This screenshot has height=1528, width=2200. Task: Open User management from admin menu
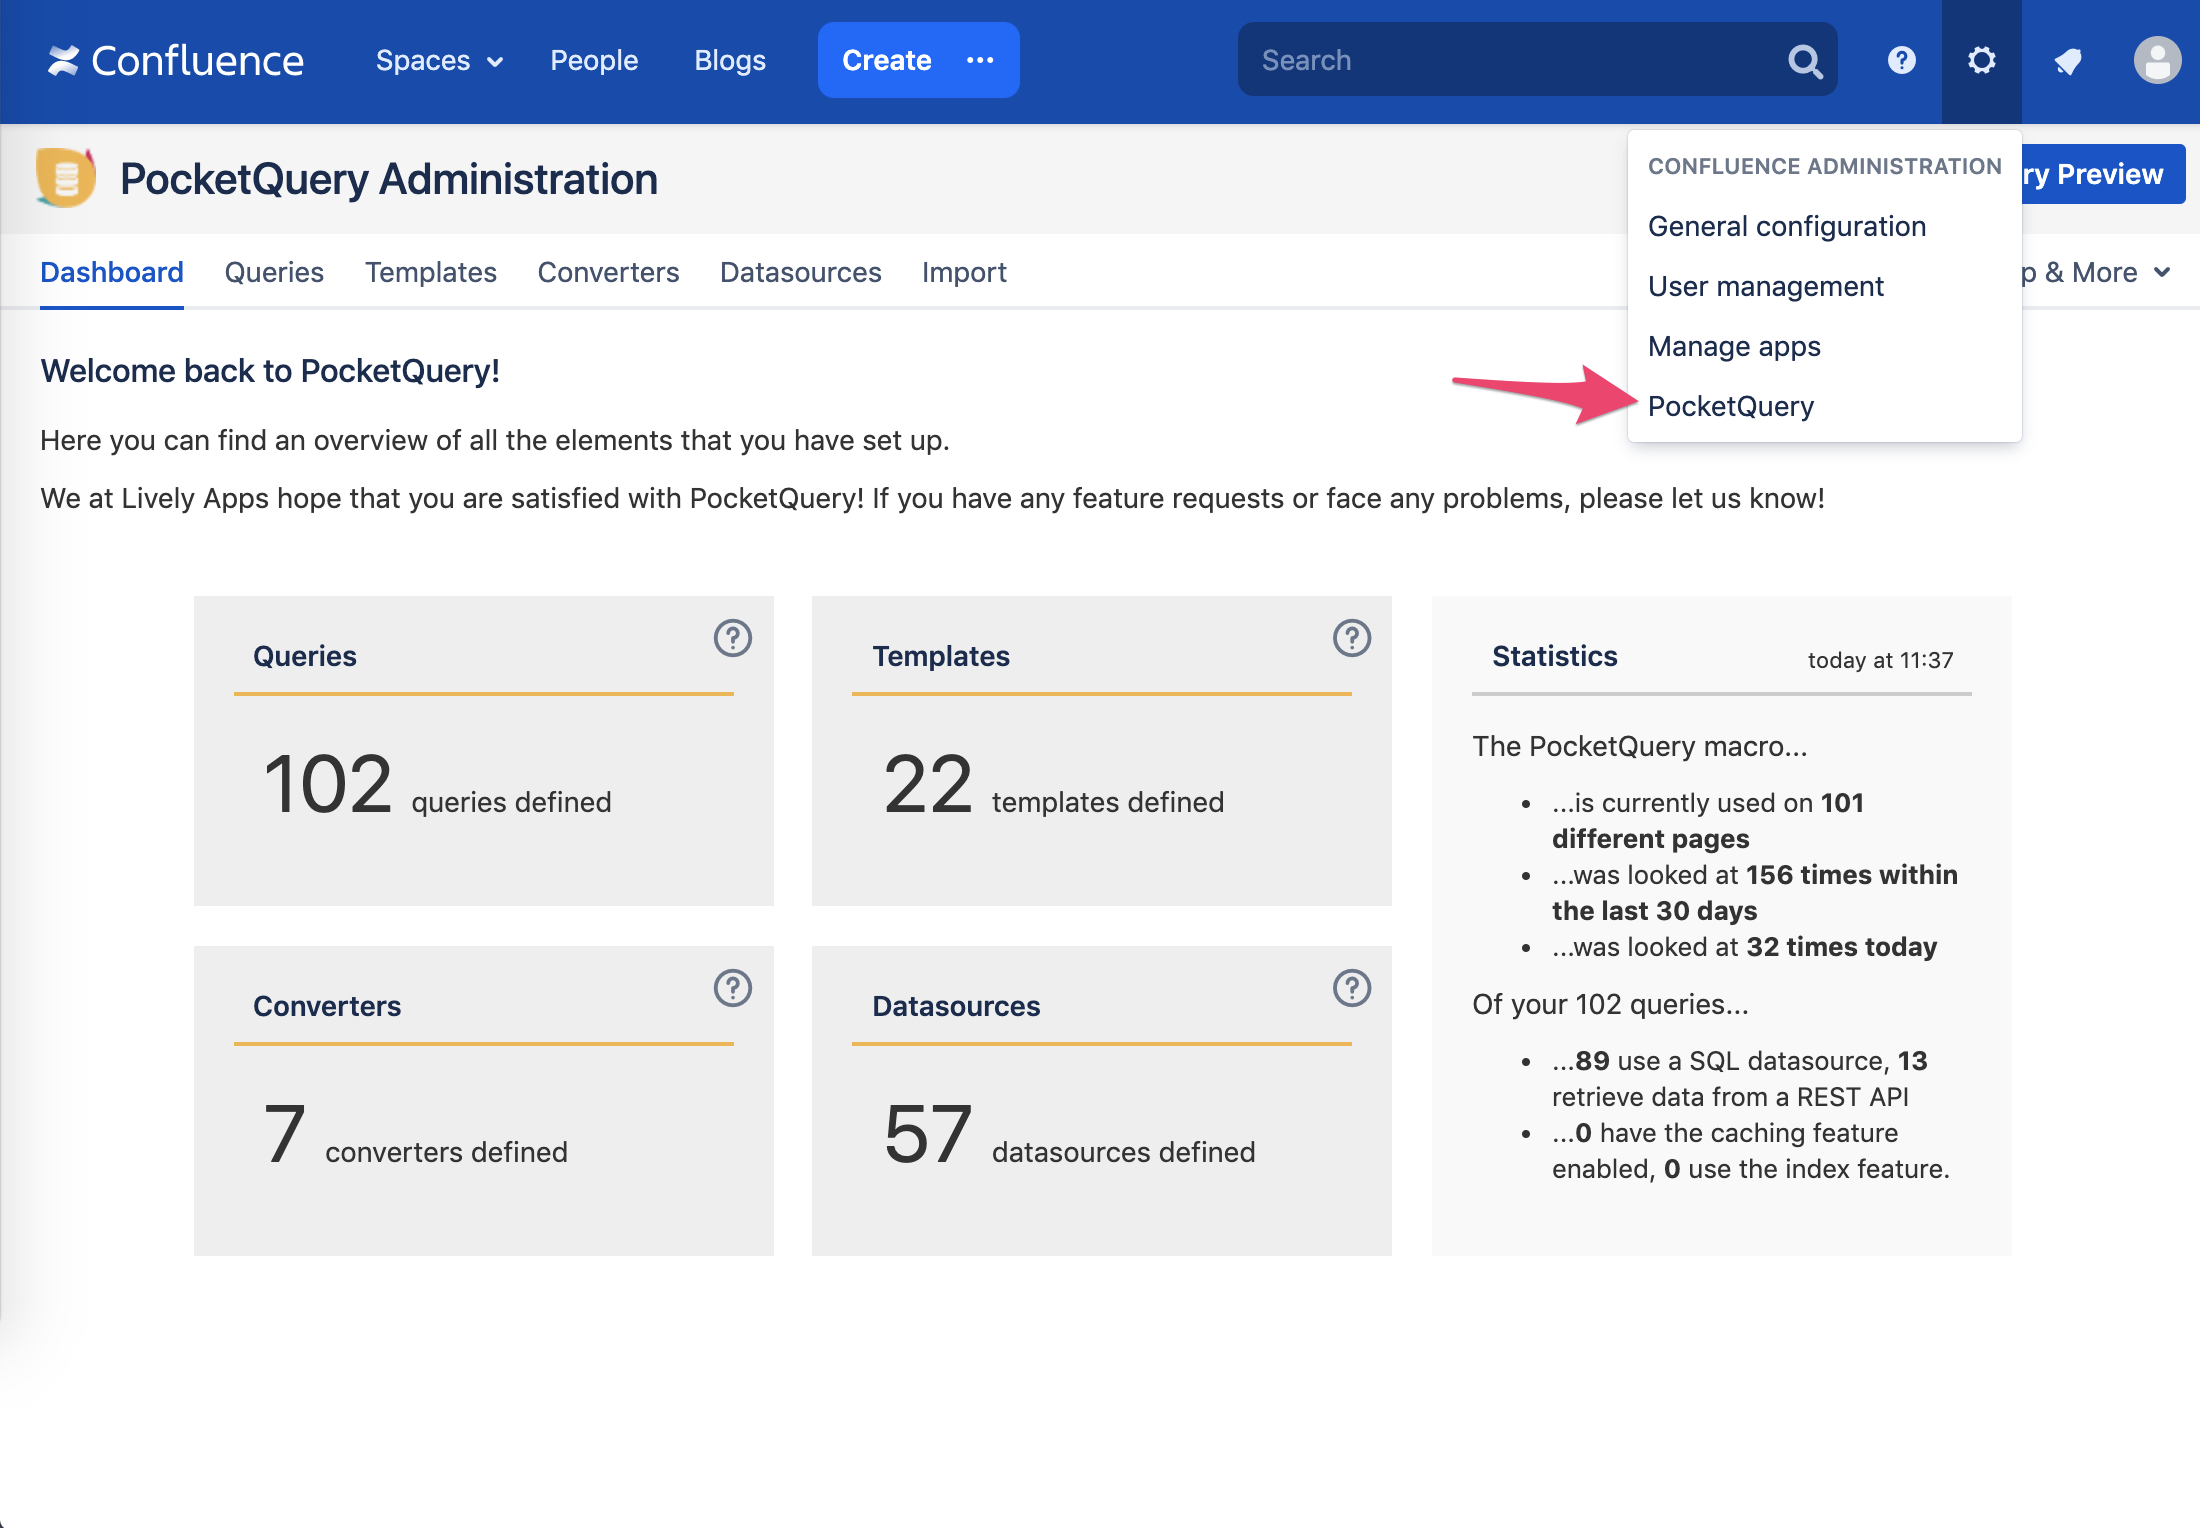(1766, 286)
